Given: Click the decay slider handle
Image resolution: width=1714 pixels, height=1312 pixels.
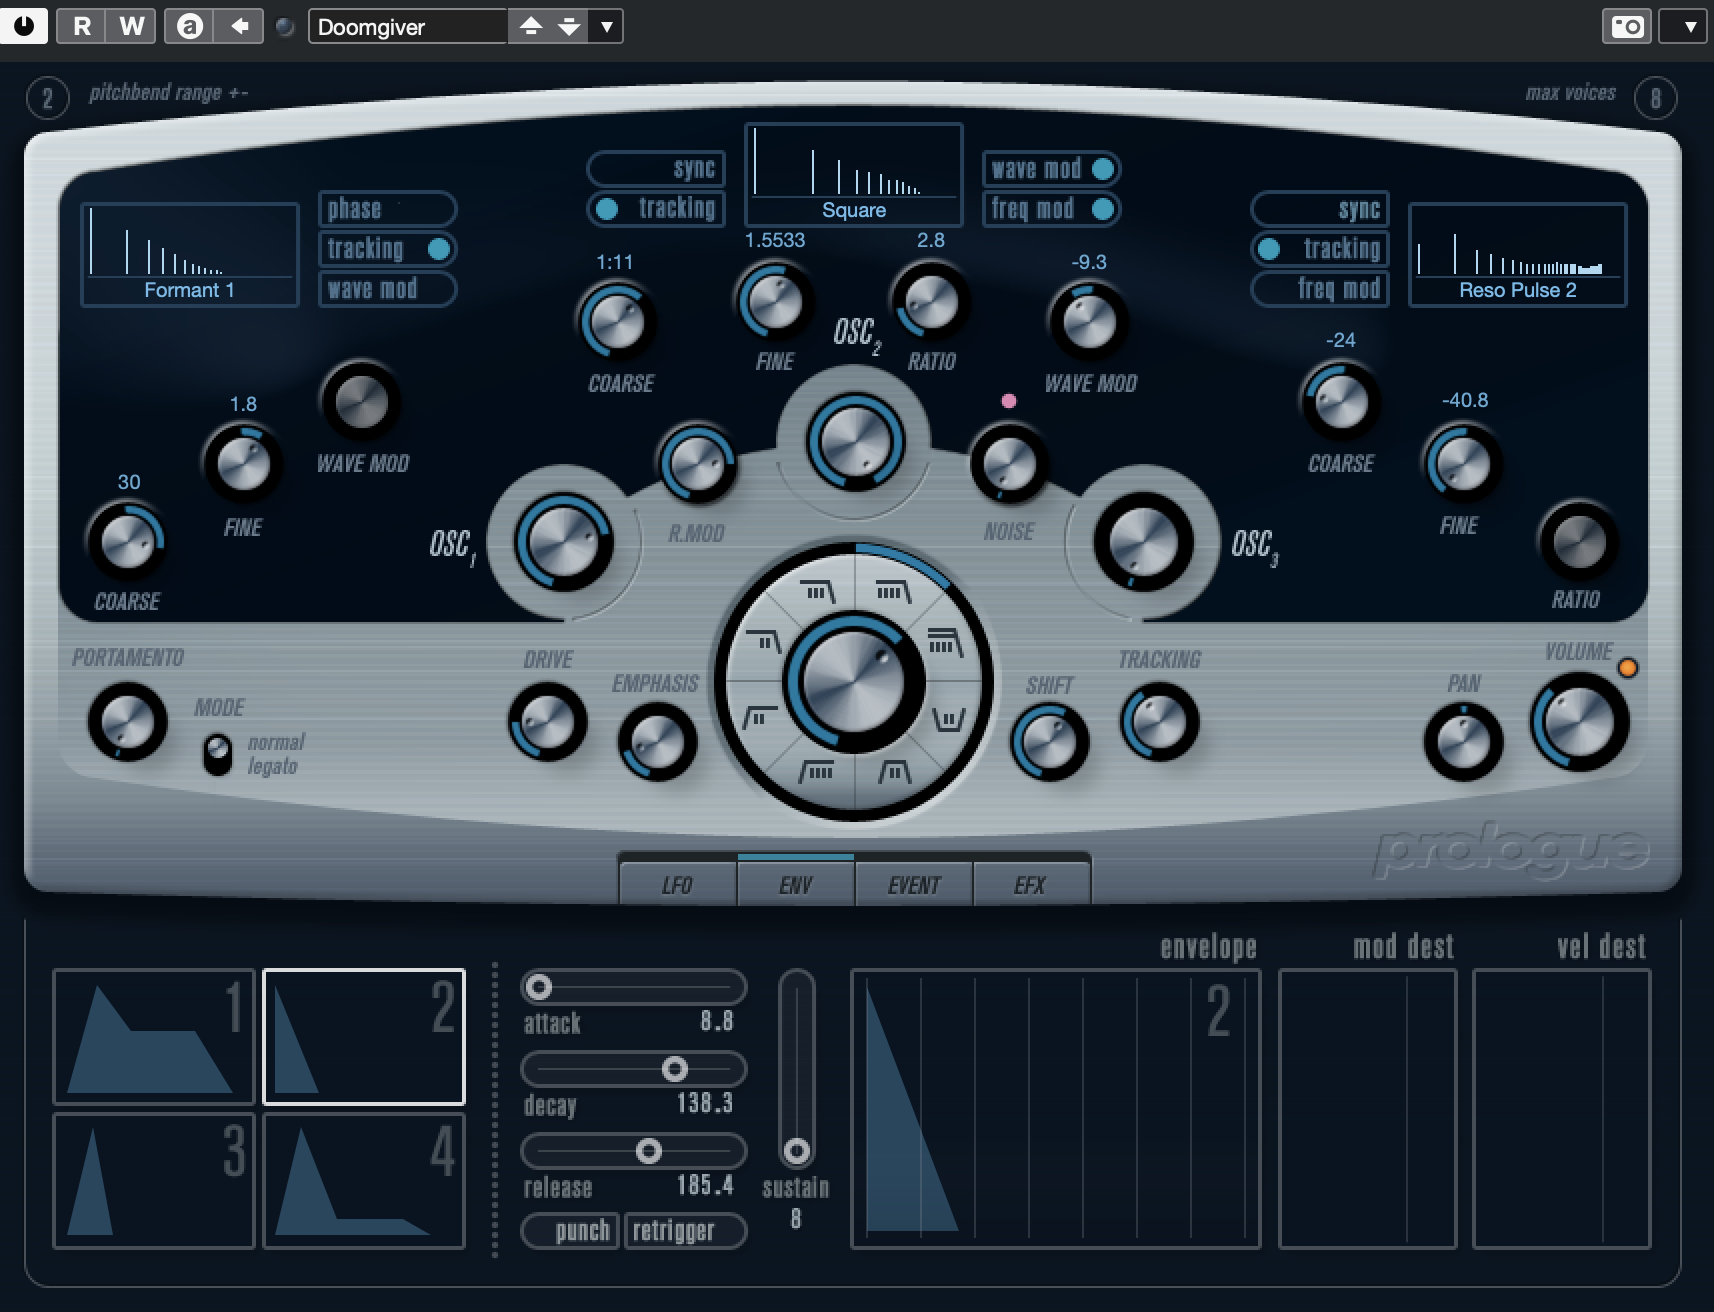Looking at the screenshot, I should coord(675,1070).
